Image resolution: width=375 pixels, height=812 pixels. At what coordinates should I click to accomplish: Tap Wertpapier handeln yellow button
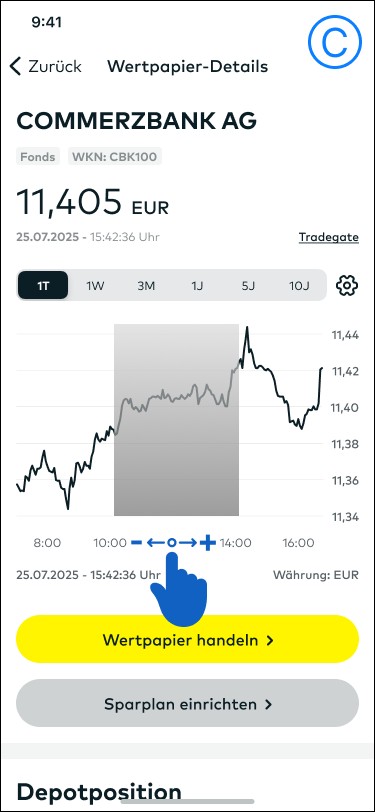pyautogui.click(x=188, y=640)
